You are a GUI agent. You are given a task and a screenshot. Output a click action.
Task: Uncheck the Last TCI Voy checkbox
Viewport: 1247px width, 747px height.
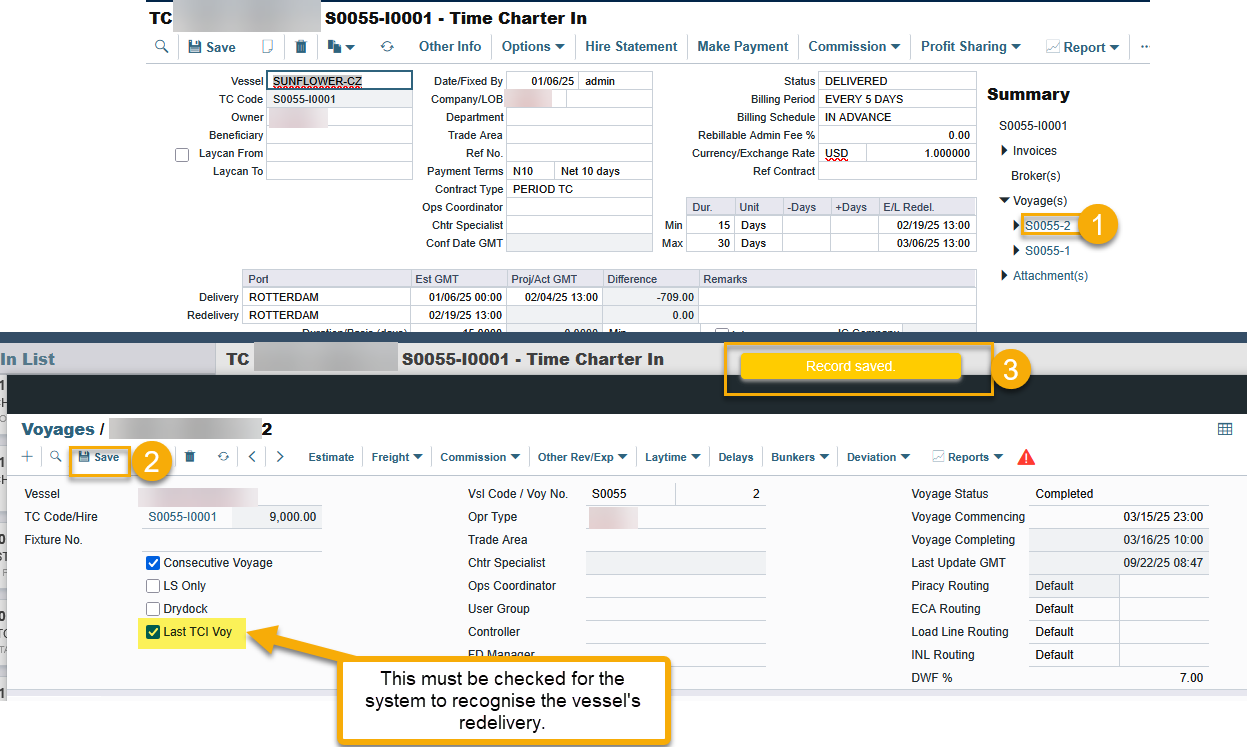[x=153, y=632]
